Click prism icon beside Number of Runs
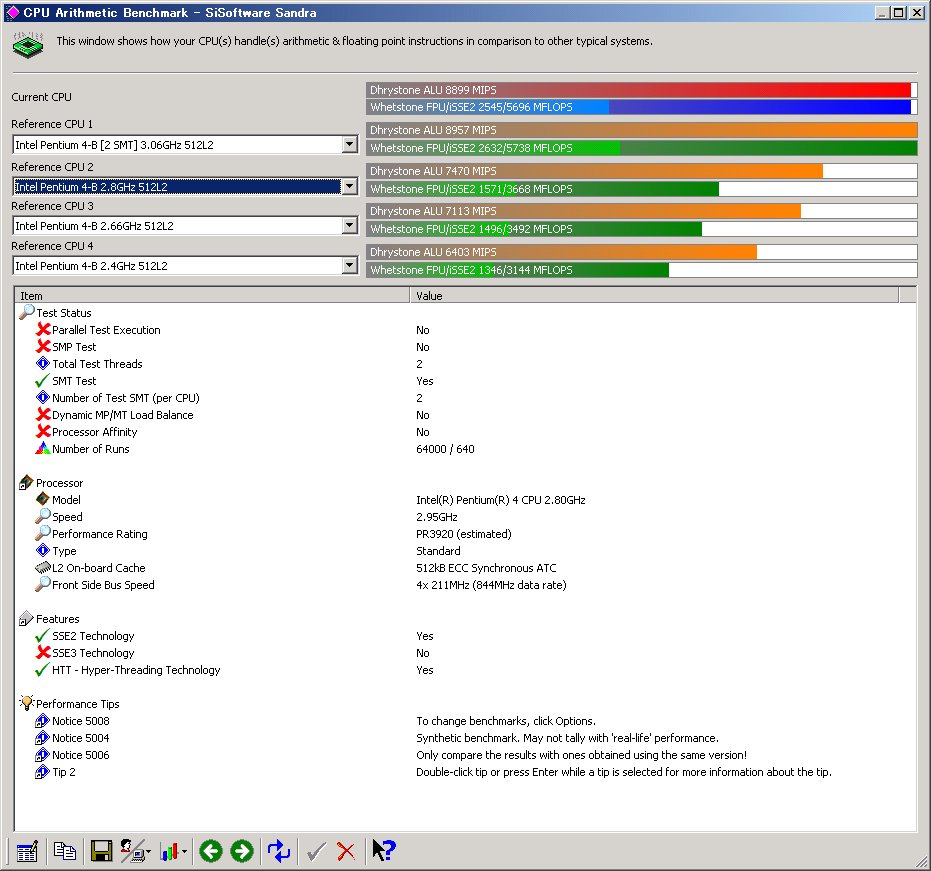 (43, 448)
